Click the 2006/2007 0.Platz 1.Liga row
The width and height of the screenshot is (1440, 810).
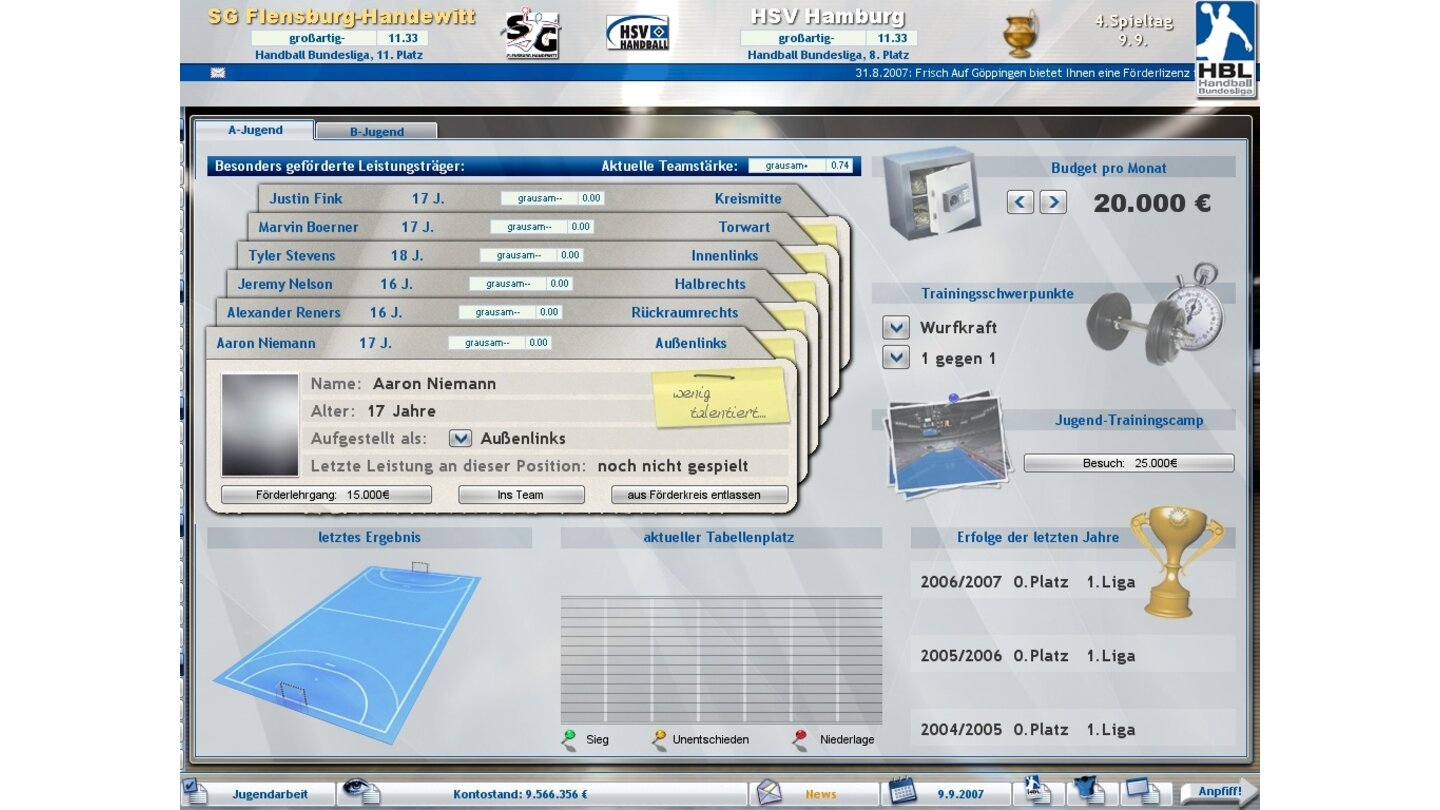[x=1028, y=582]
